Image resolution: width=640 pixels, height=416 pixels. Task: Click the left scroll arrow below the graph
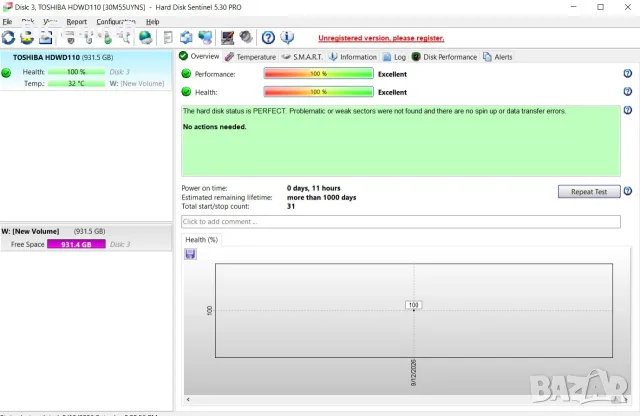click(188, 399)
